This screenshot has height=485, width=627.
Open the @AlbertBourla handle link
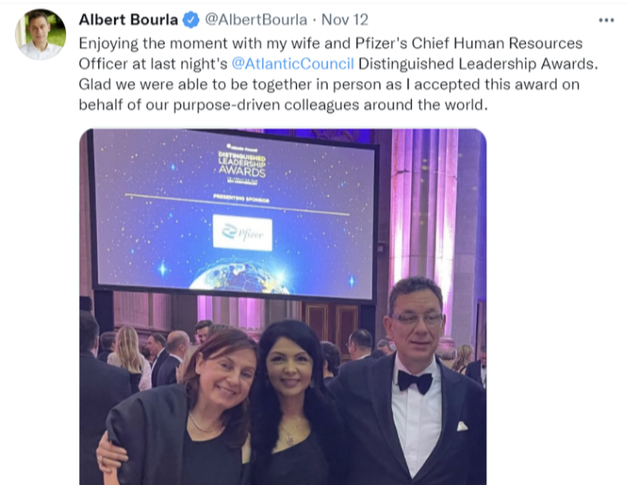(256, 20)
